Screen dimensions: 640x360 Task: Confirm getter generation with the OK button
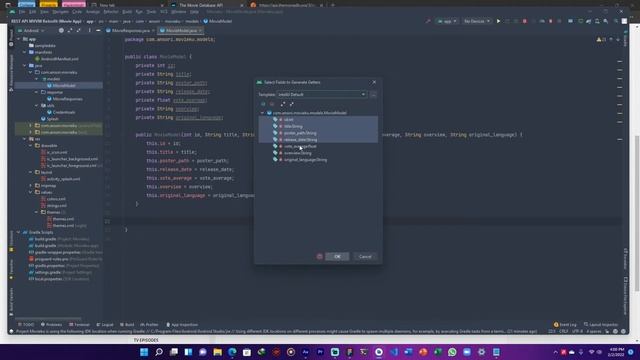pyautogui.click(x=337, y=256)
